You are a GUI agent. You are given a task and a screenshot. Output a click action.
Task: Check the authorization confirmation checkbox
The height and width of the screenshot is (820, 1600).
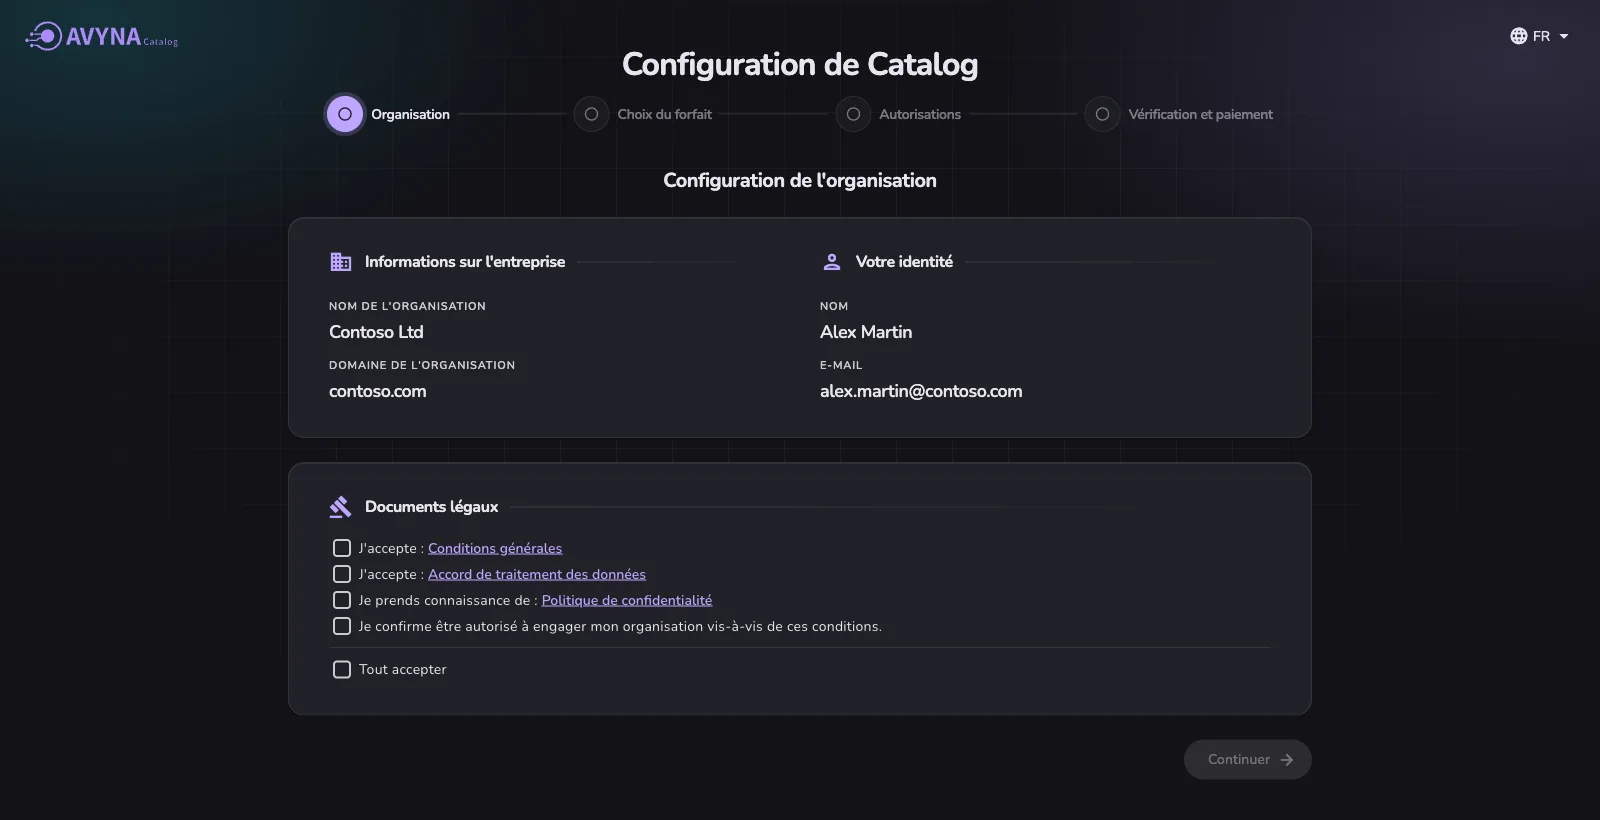click(342, 626)
